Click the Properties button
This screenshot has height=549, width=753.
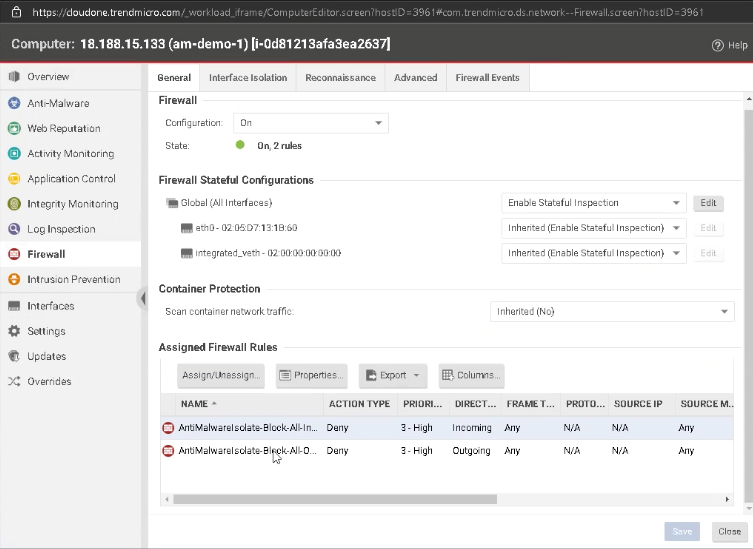[x=312, y=375]
